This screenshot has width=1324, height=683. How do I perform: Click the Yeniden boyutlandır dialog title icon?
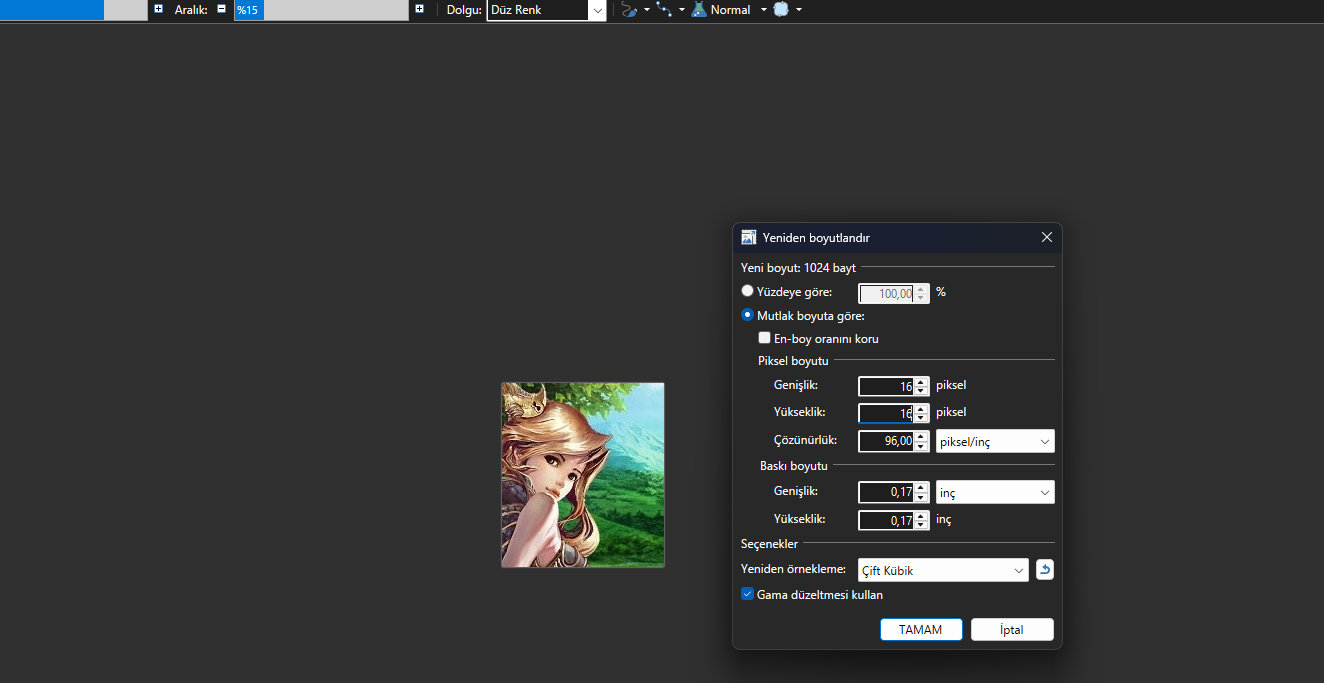click(x=748, y=238)
